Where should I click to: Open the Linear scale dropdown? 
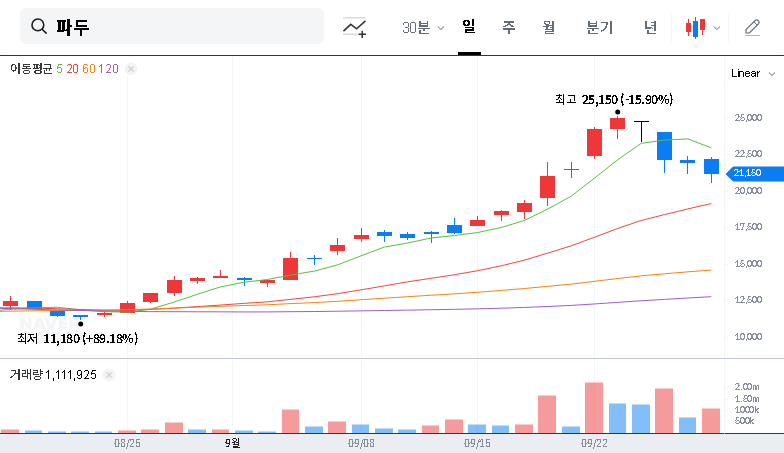tap(753, 74)
